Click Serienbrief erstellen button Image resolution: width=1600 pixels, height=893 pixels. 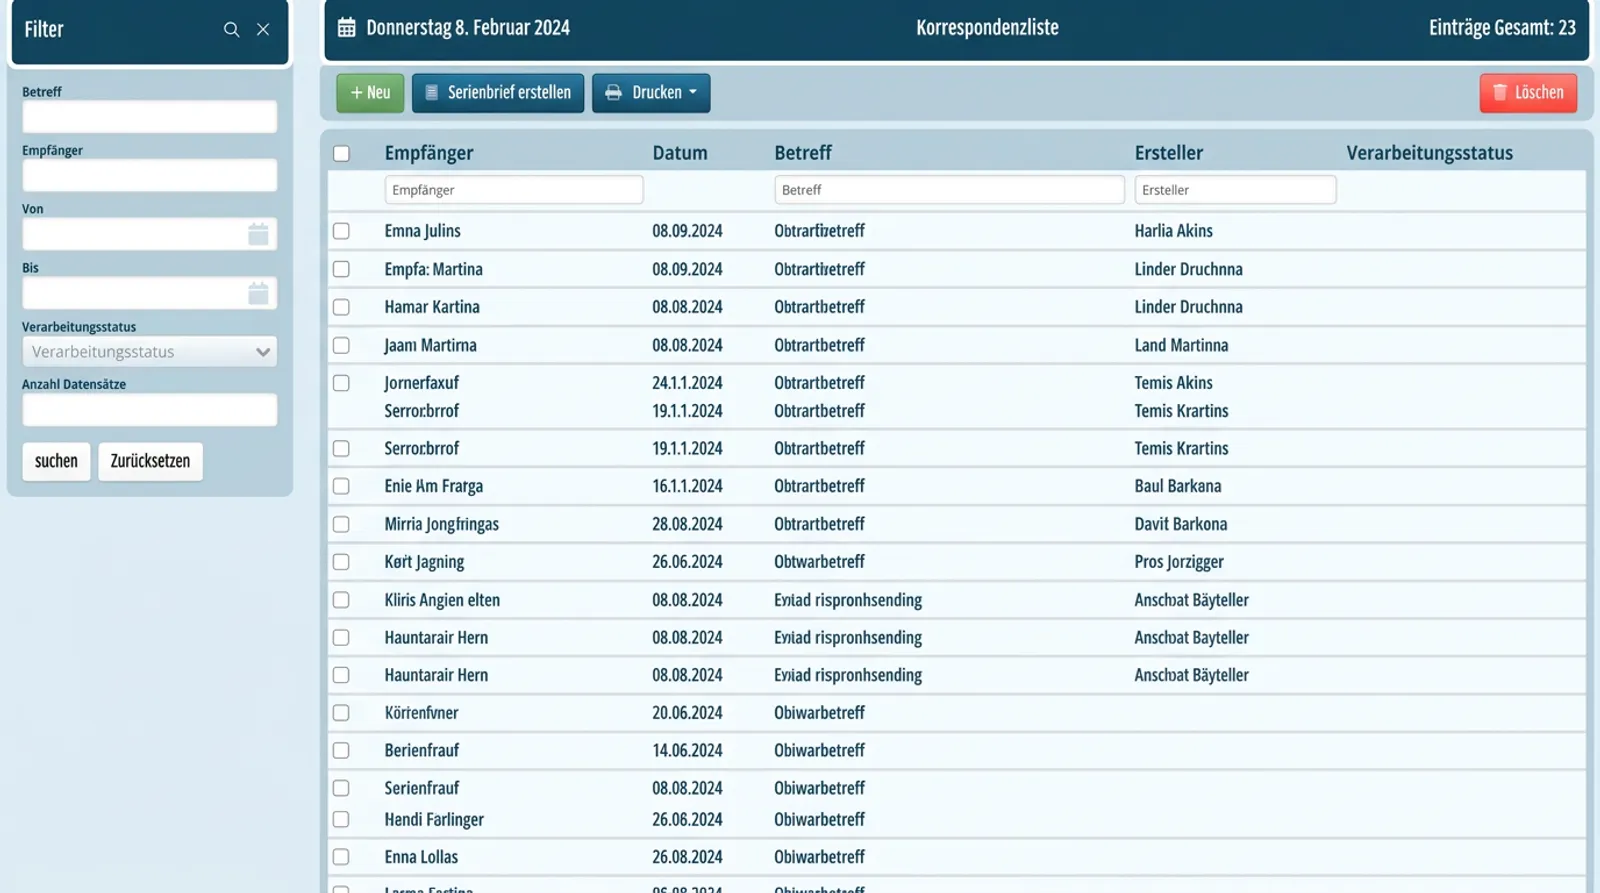[498, 93]
